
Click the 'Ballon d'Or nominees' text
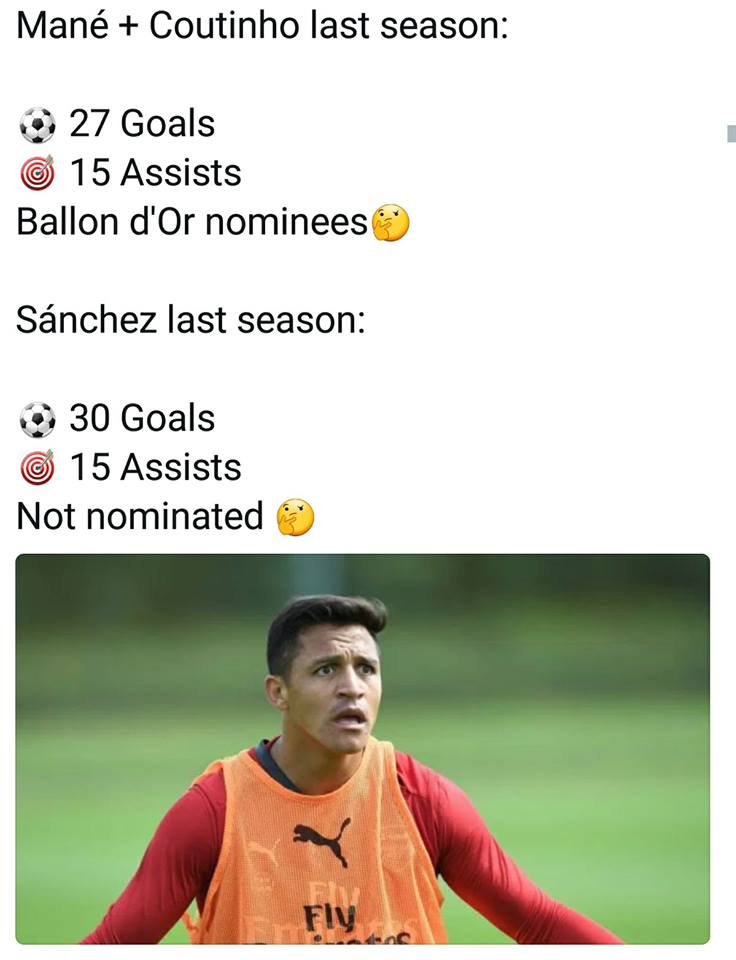[193, 222]
